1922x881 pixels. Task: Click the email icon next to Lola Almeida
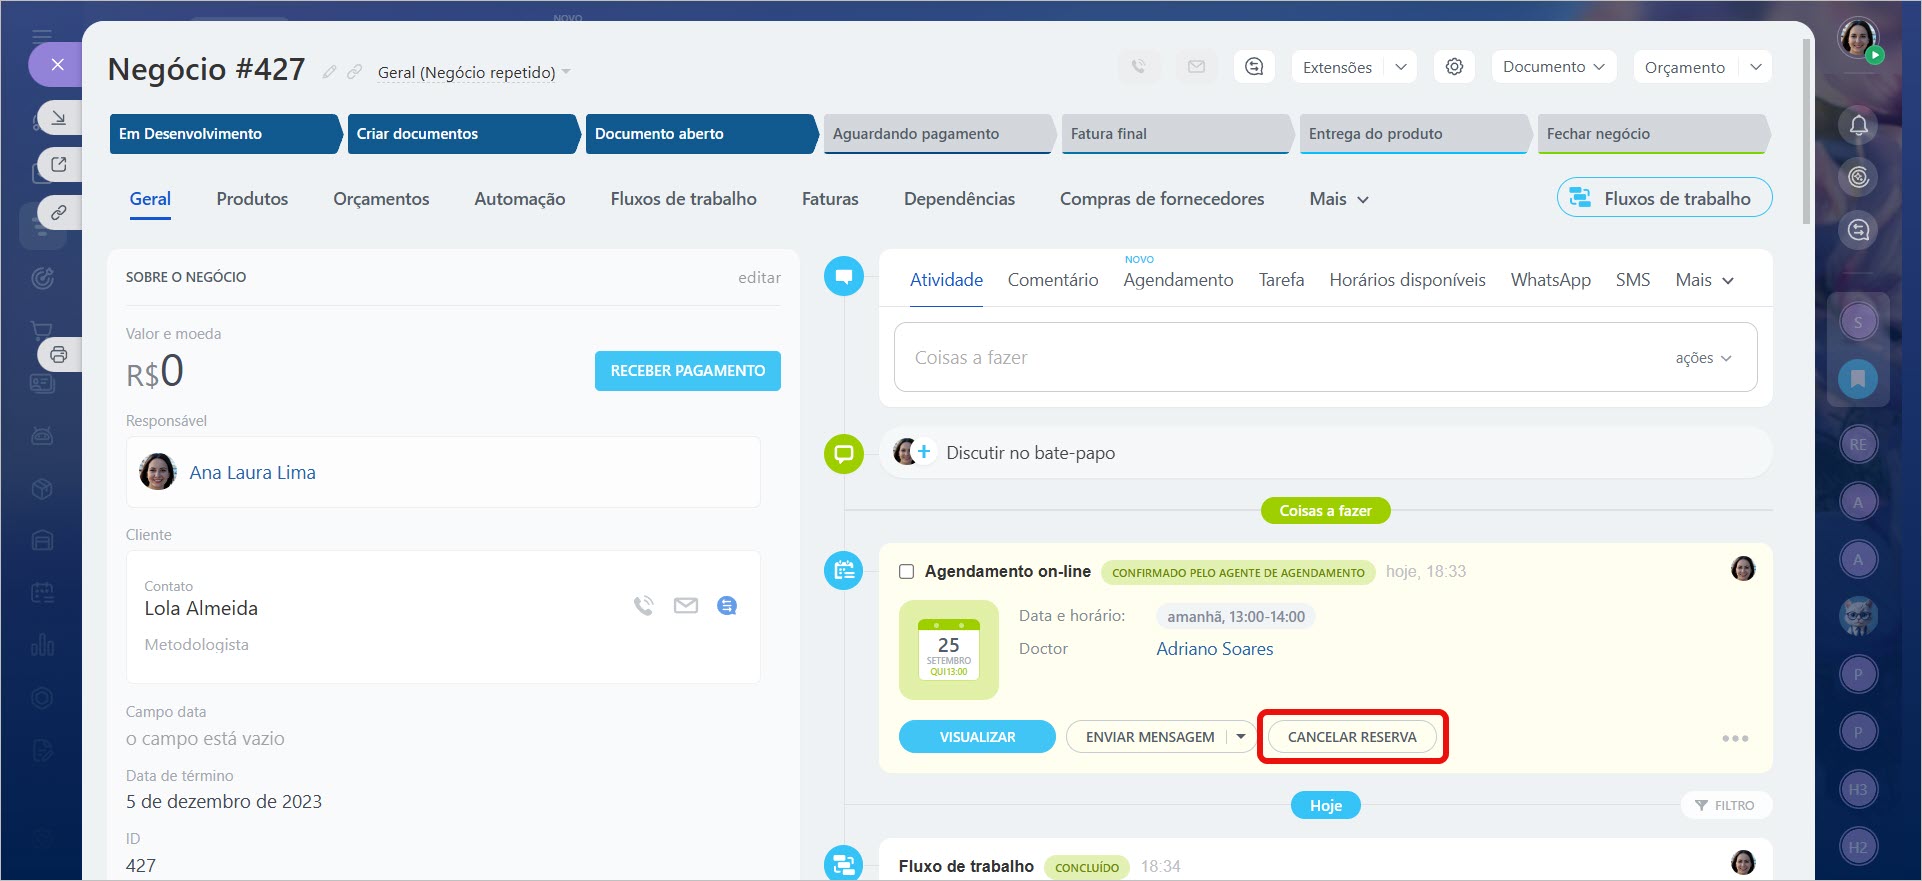click(685, 605)
